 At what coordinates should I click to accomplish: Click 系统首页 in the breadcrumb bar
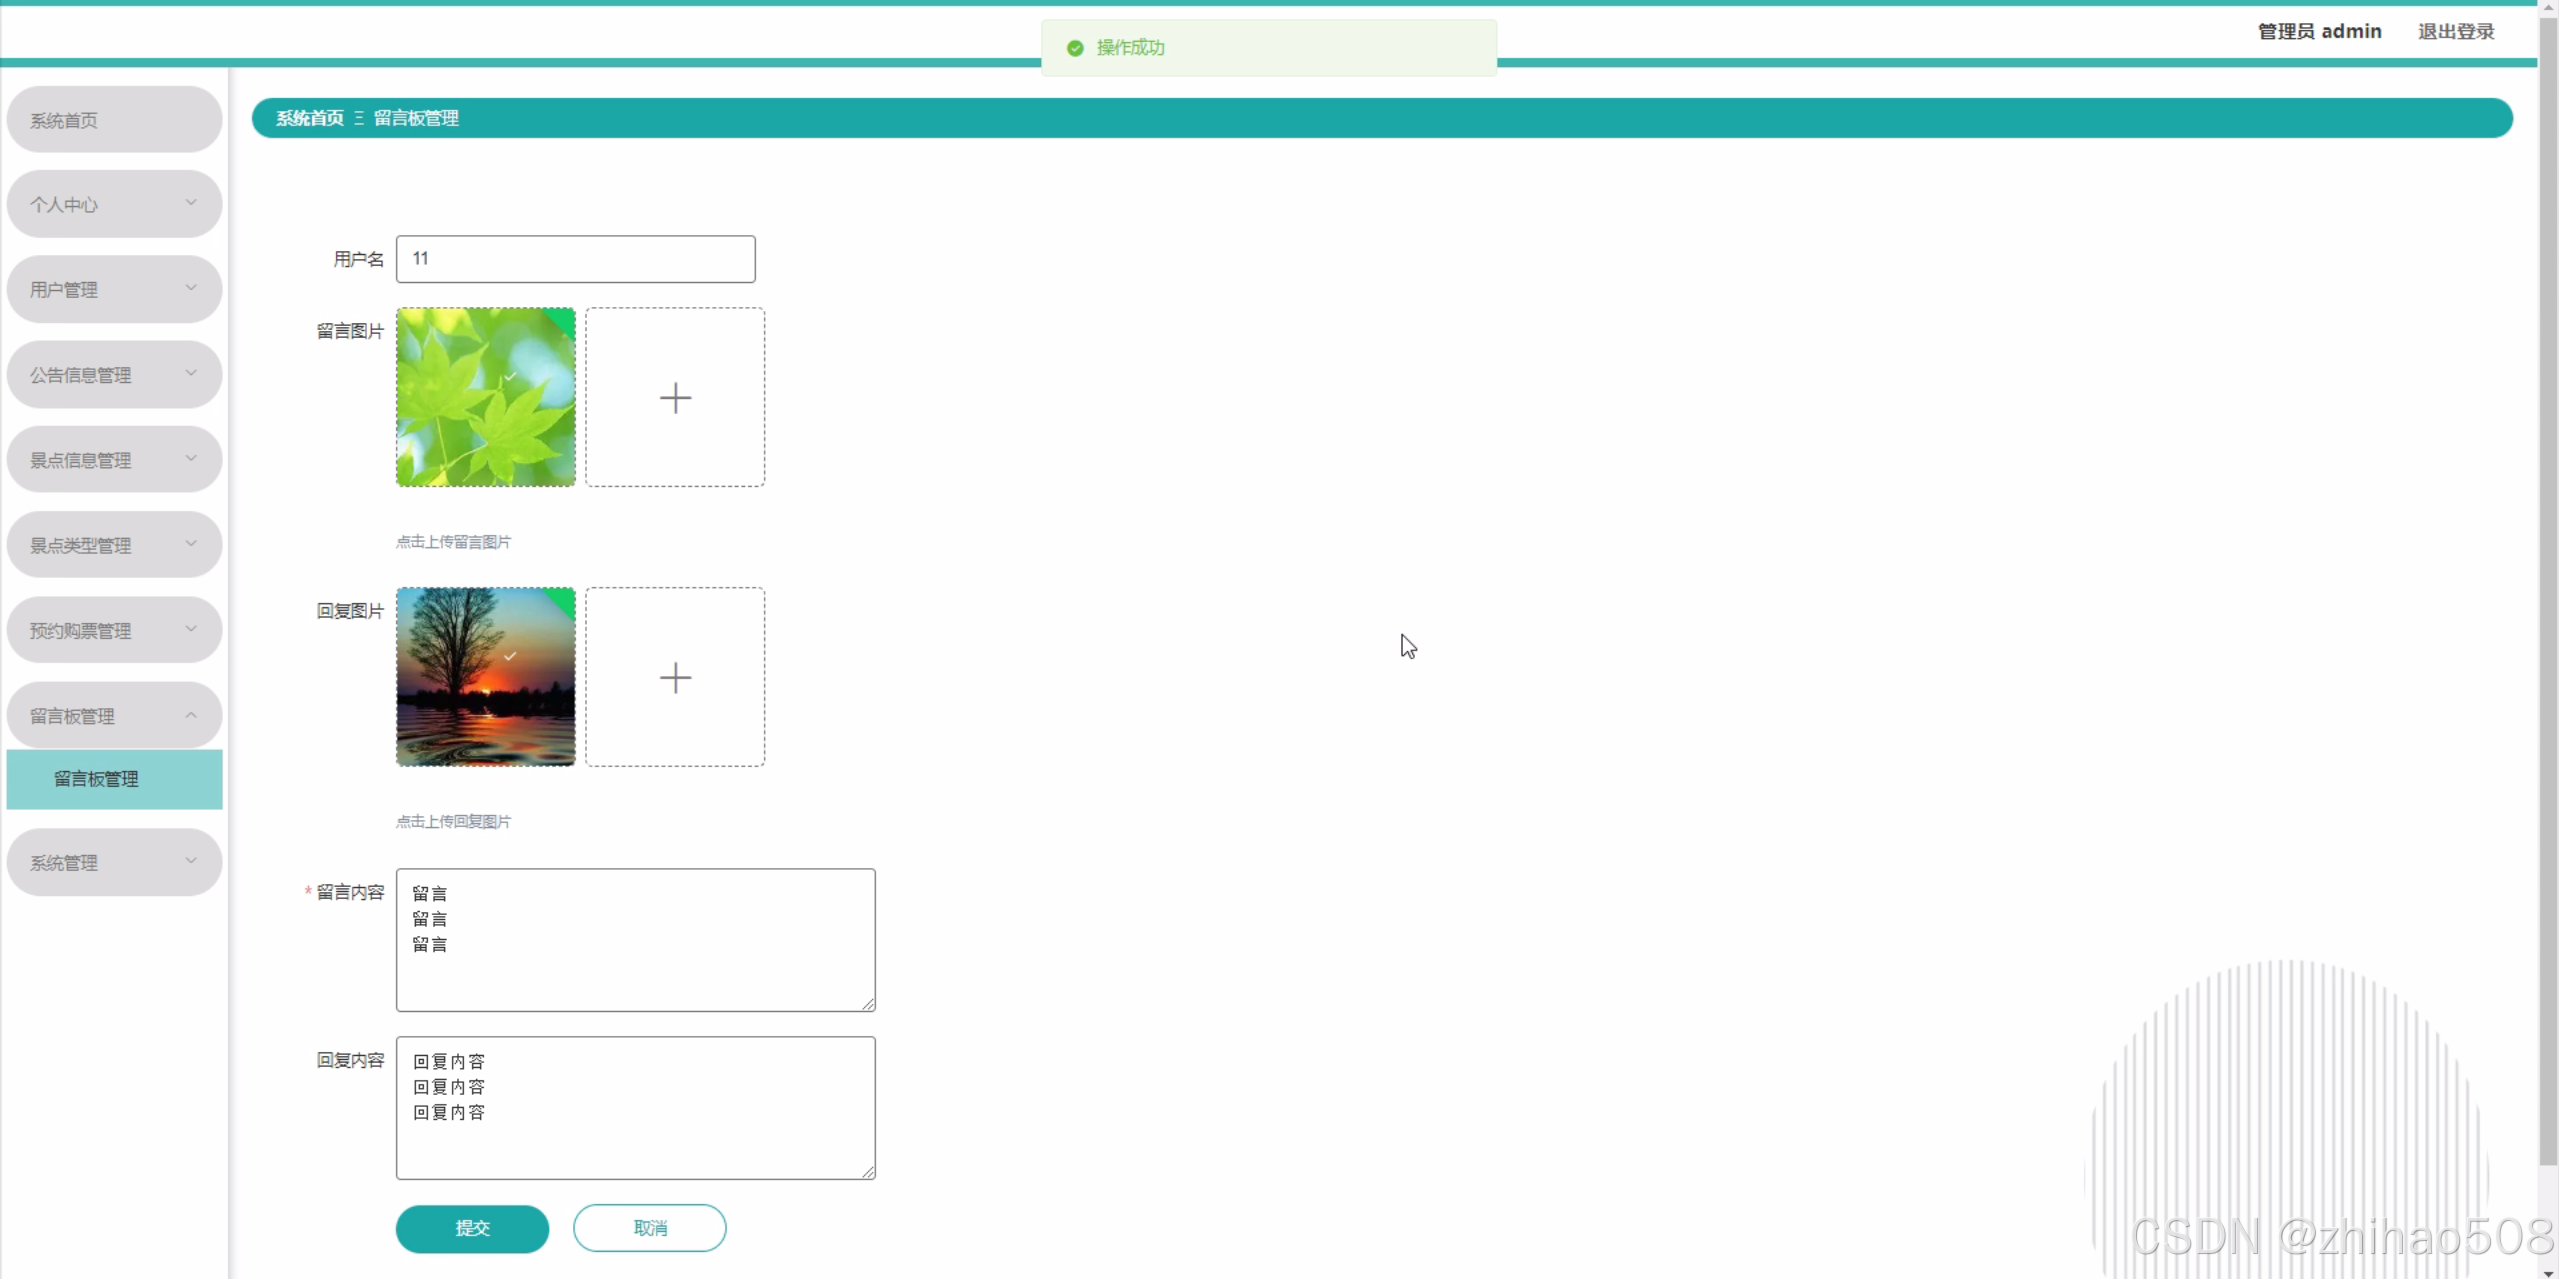click(x=309, y=118)
